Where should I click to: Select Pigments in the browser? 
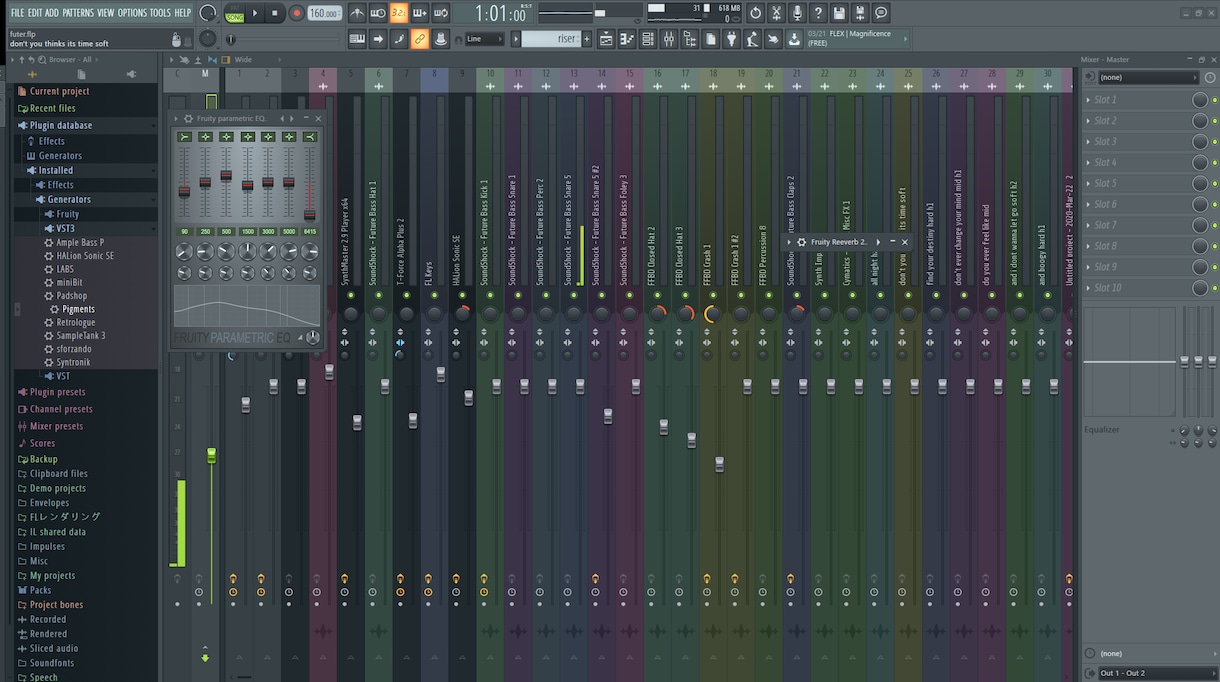coord(78,310)
